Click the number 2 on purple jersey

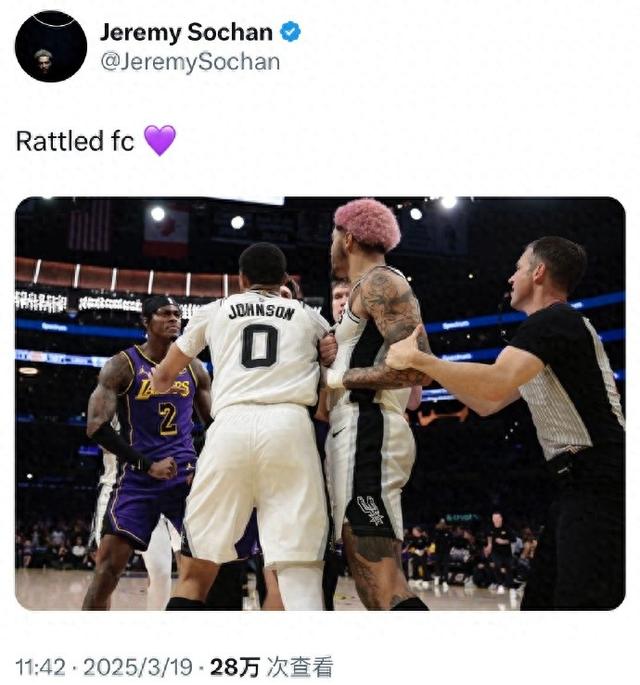click(x=169, y=418)
